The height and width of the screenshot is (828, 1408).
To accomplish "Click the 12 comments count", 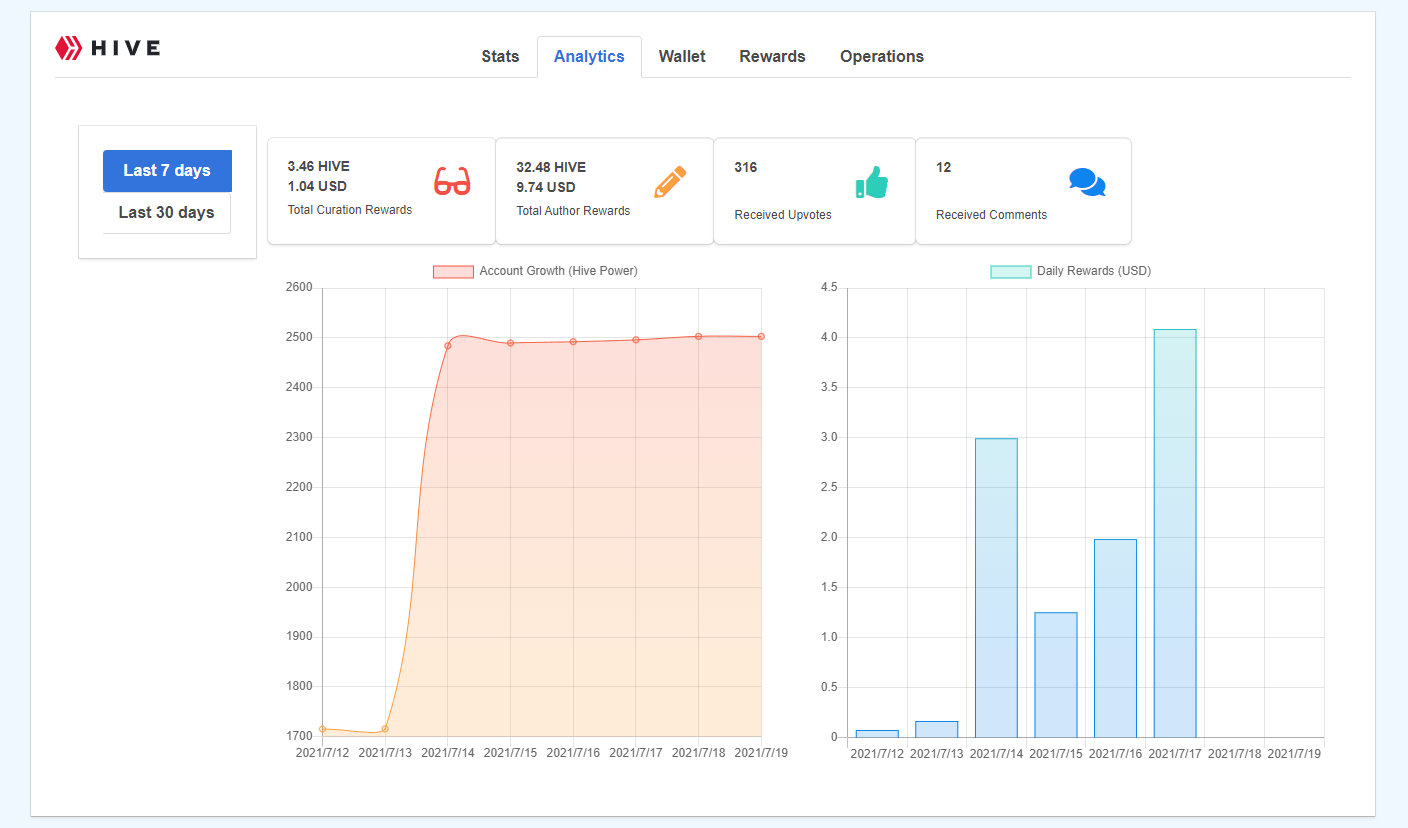I will [x=944, y=167].
